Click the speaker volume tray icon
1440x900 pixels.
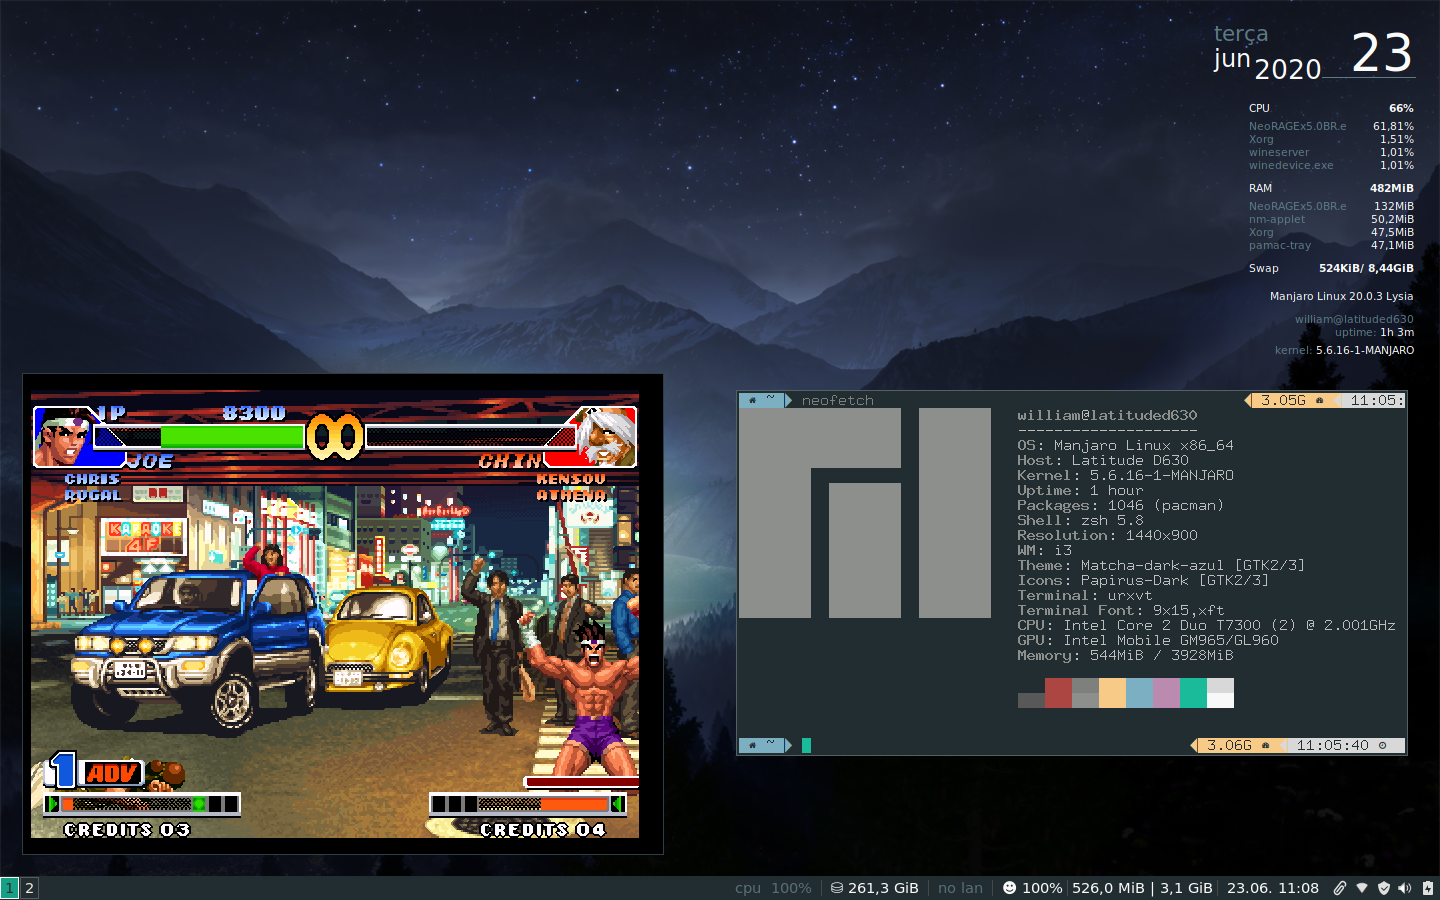(x=1405, y=888)
